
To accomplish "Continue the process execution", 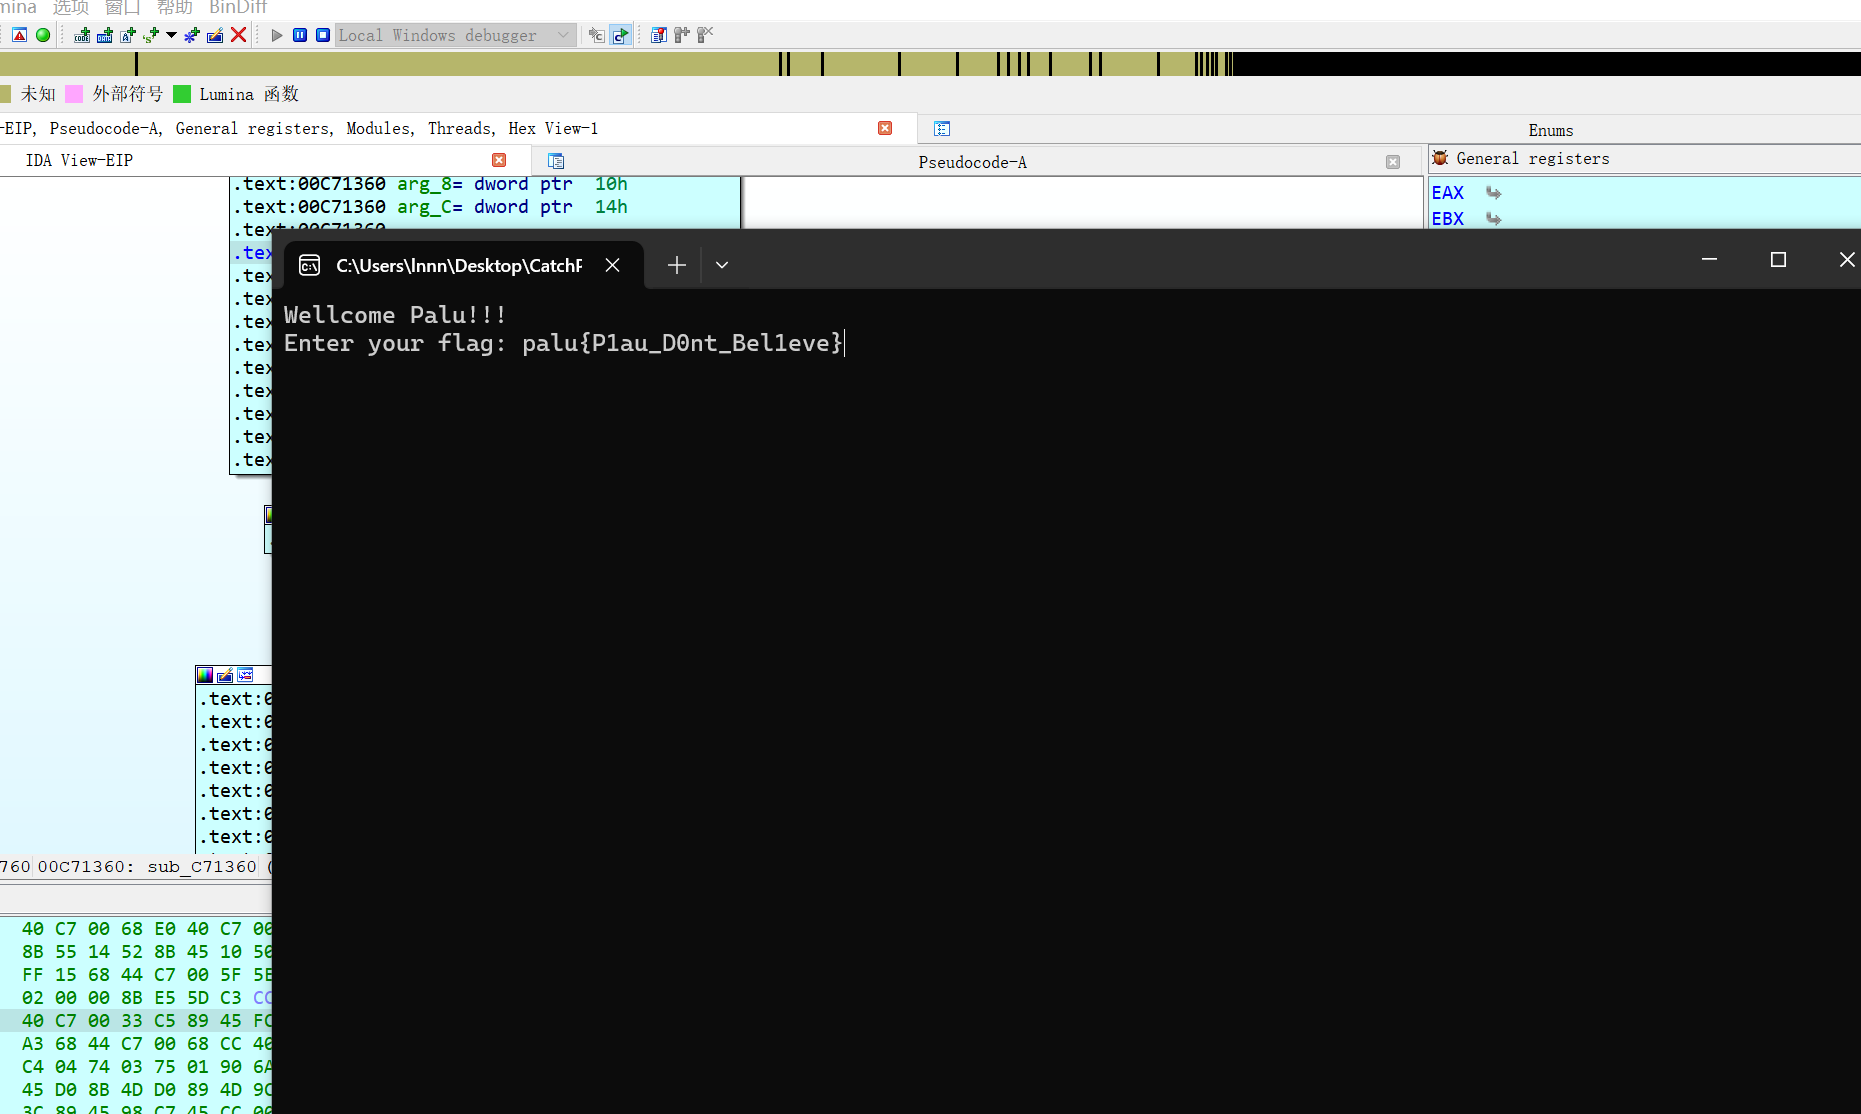I will 277,35.
